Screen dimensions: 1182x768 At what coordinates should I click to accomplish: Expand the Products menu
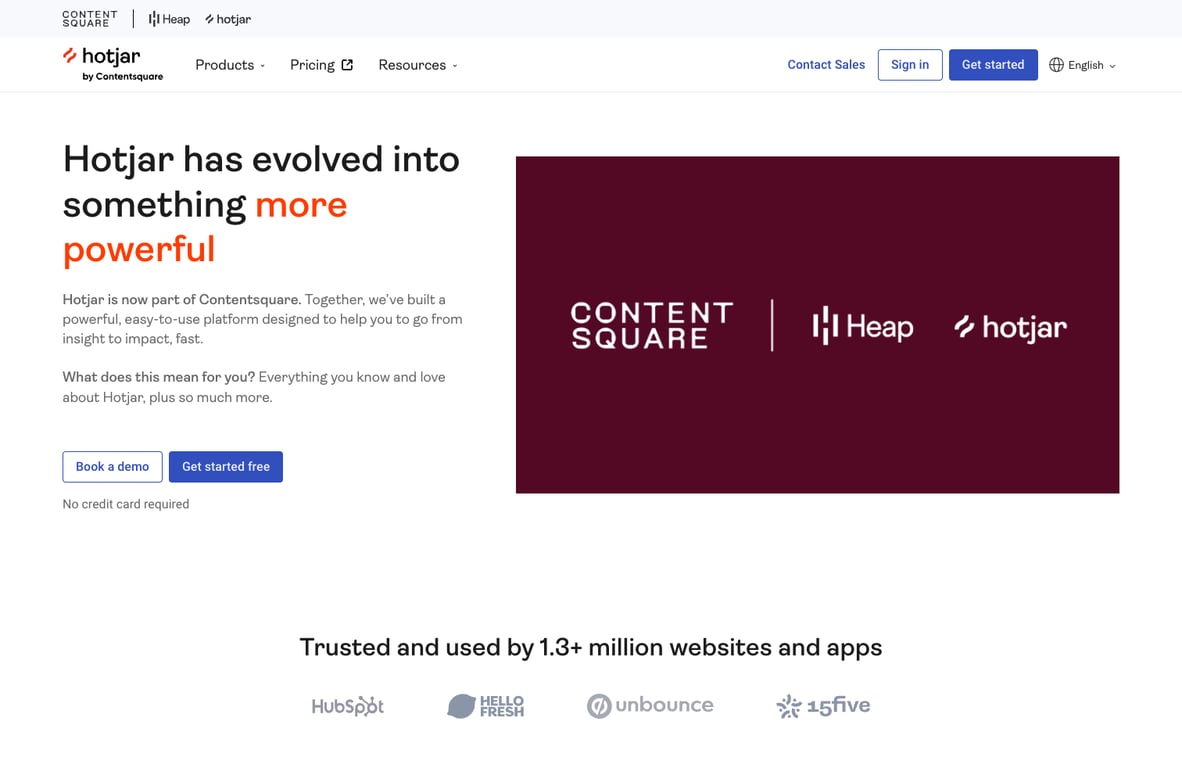pyautogui.click(x=230, y=65)
